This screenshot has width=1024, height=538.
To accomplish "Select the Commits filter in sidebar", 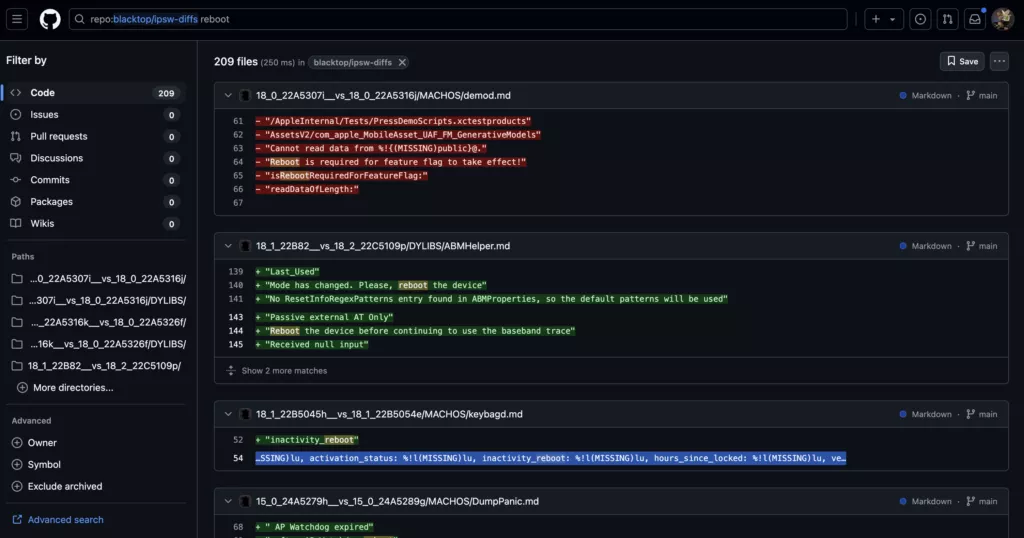I will click(x=50, y=180).
